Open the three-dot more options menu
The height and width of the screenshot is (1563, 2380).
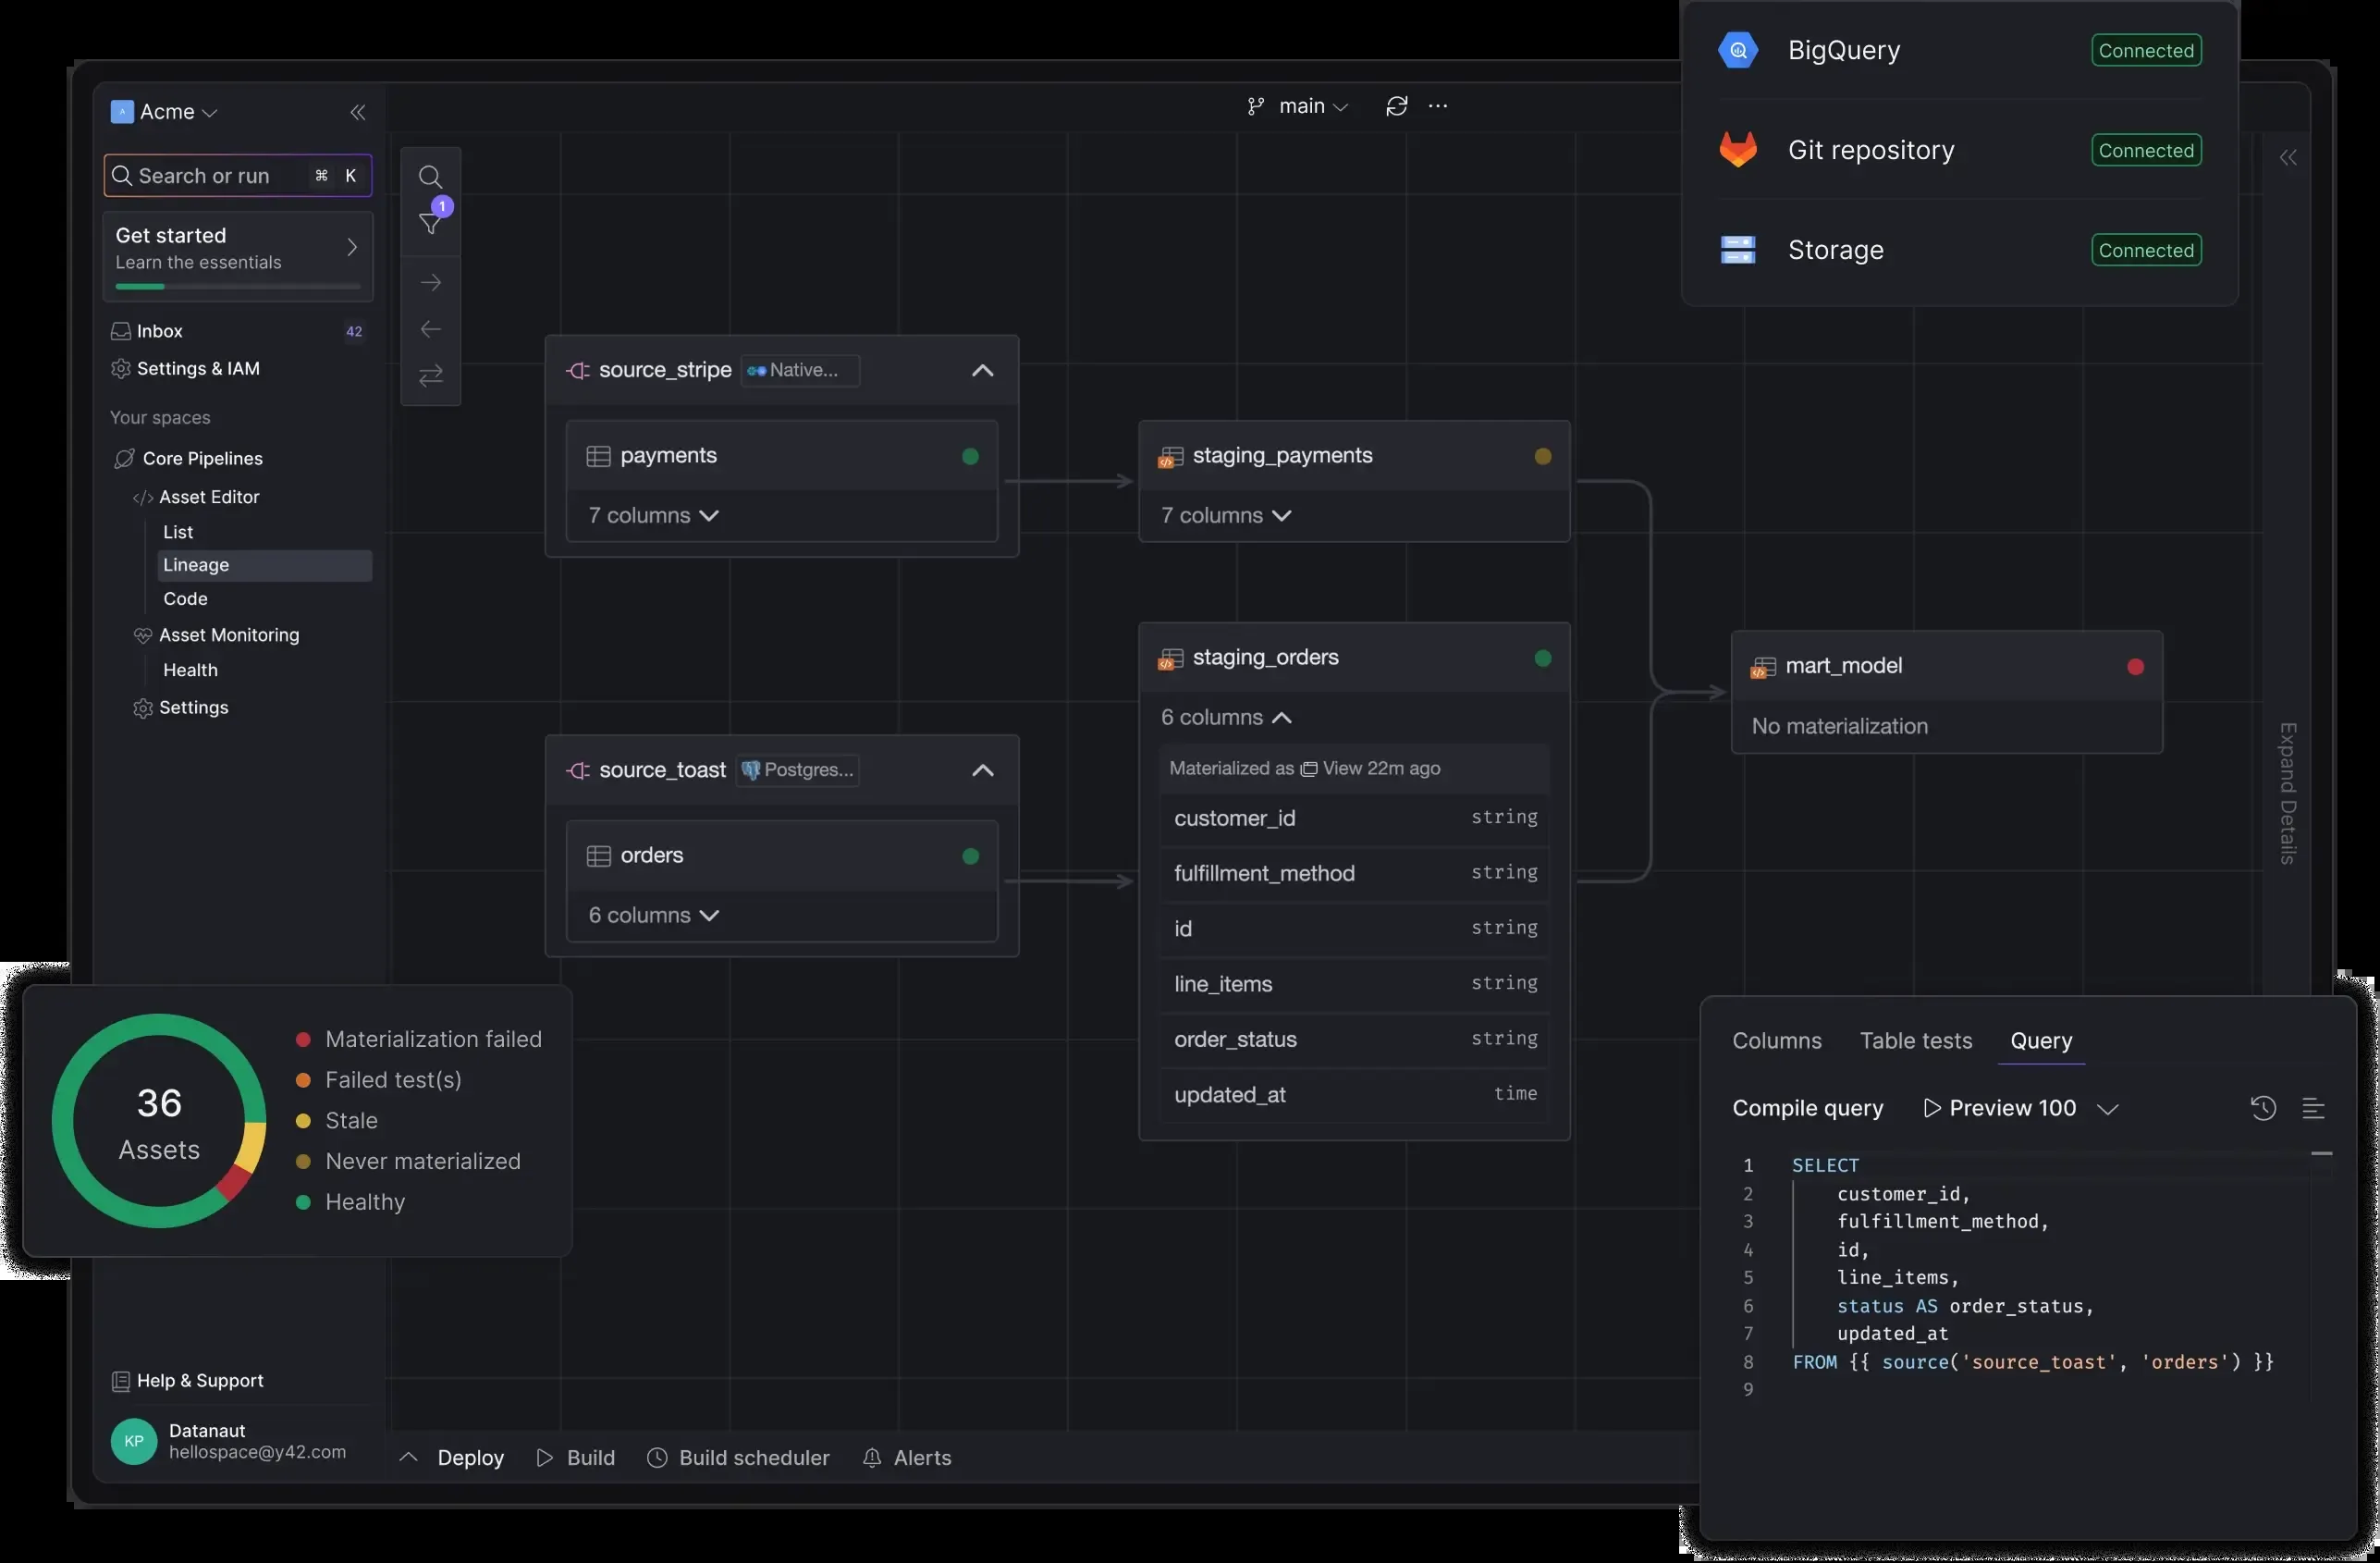click(1438, 106)
